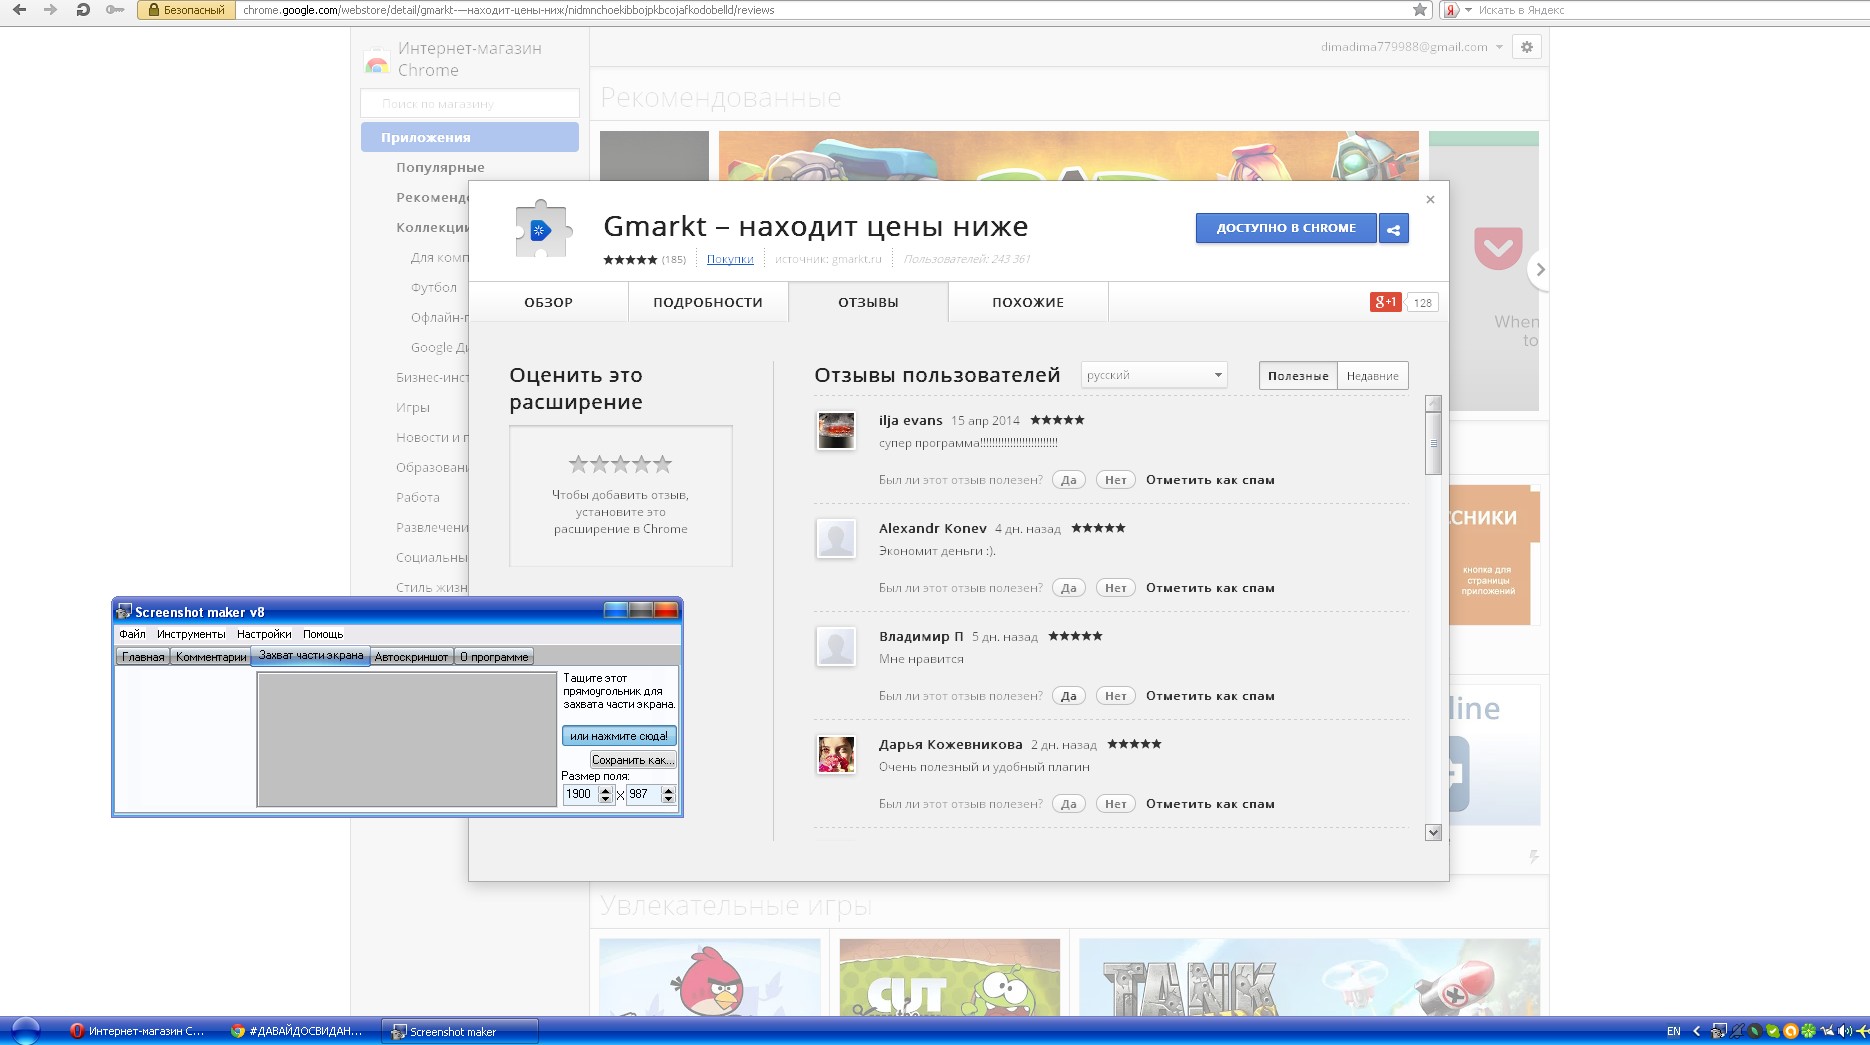Mark Владимир П review as spam
Screen dimensions: 1870x1045
[x=1210, y=696]
